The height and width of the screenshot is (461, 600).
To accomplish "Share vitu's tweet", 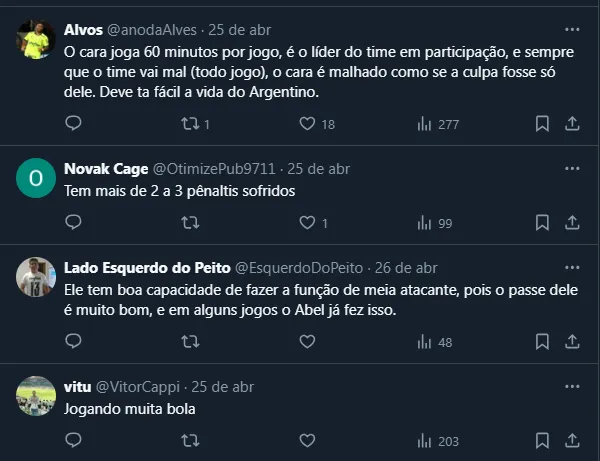I will coord(572,440).
